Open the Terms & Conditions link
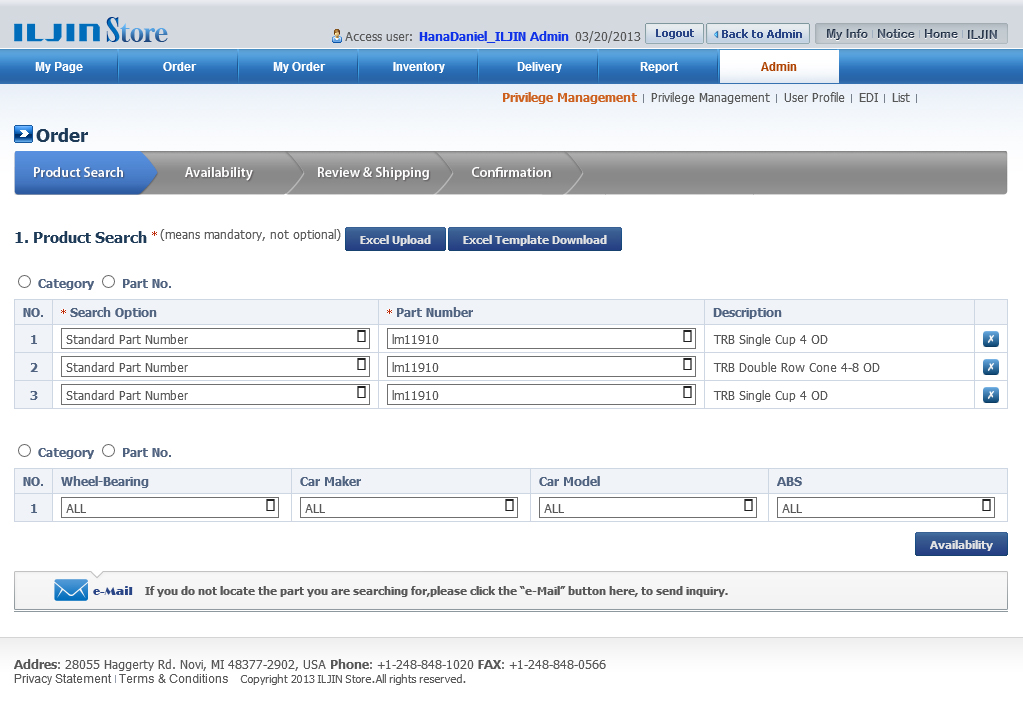The height and width of the screenshot is (701, 1023). (174, 679)
